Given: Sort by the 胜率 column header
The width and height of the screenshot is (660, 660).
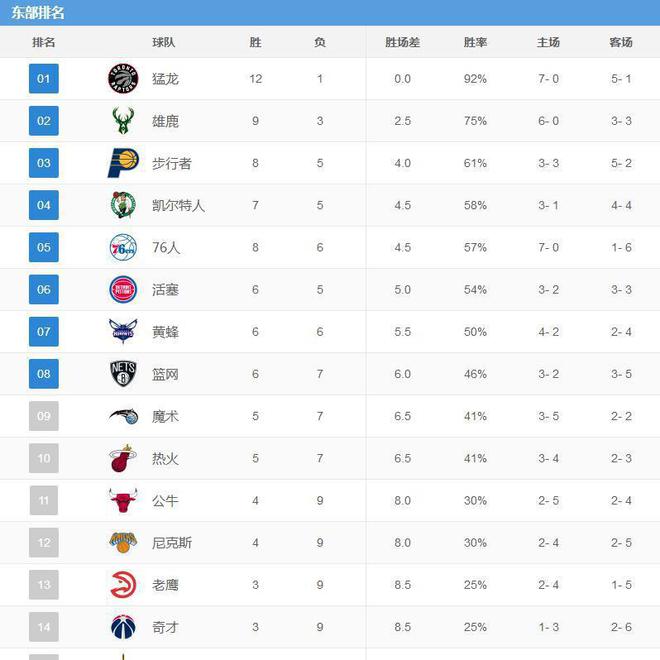Looking at the screenshot, I should [475, 42].
